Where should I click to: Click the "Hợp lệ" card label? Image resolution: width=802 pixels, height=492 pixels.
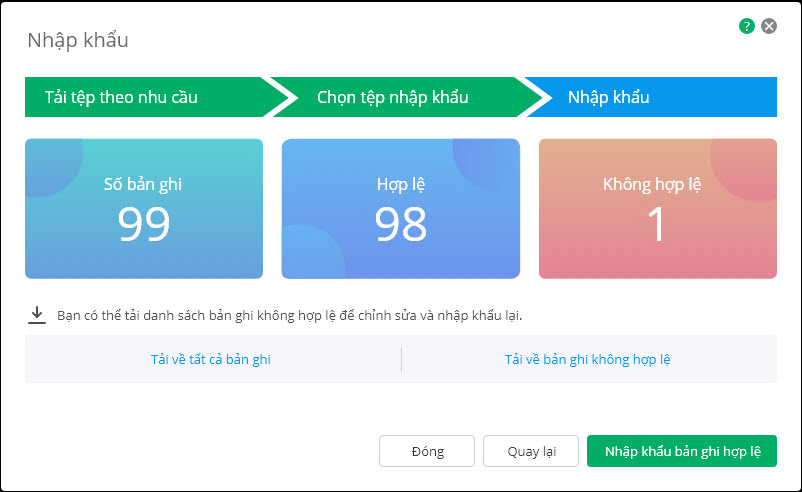click(x=400, y=184)
